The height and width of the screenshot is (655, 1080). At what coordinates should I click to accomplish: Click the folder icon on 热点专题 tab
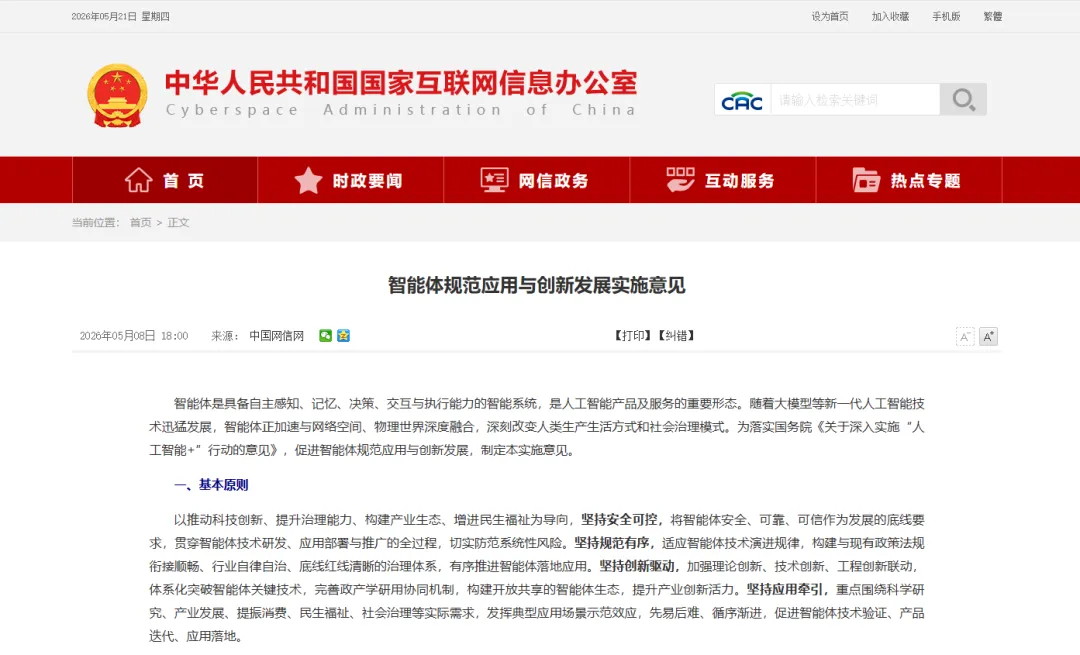(866, 180)
